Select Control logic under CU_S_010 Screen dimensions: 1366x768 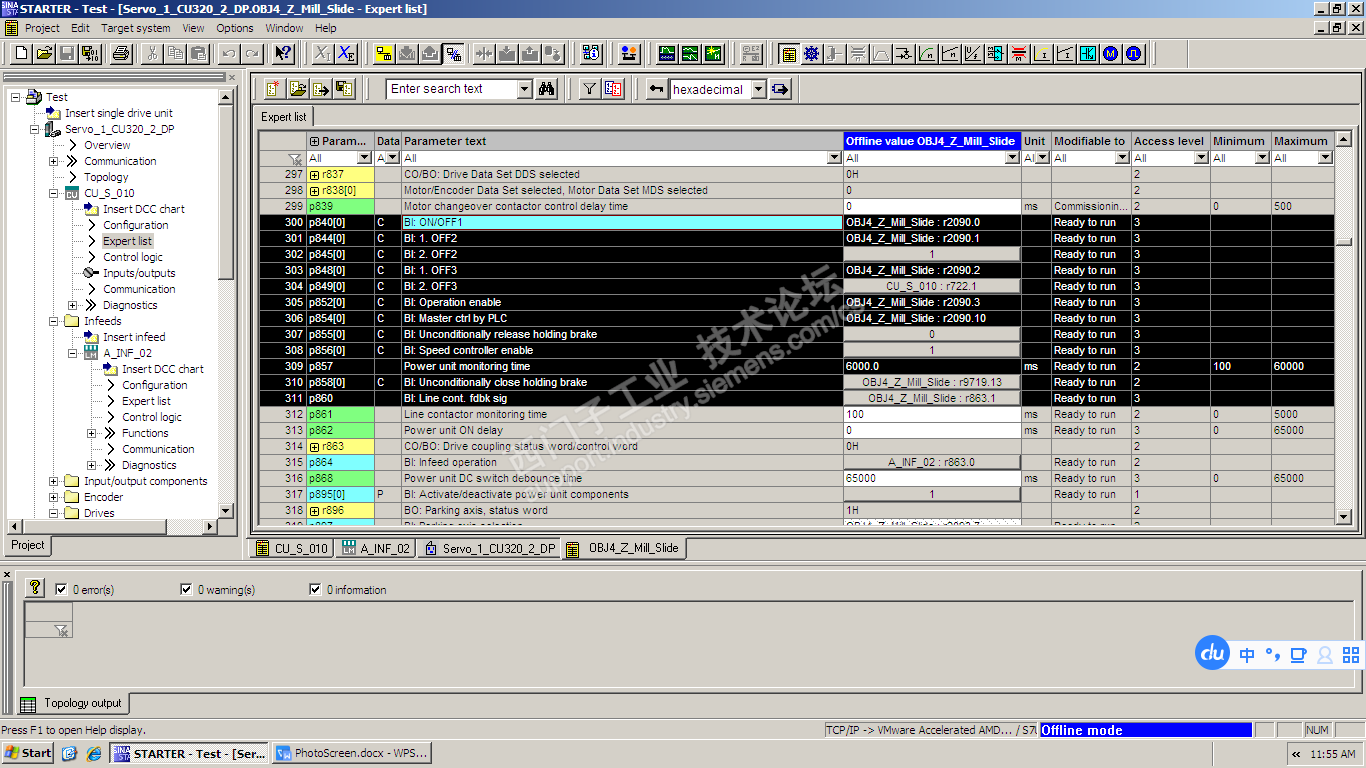coord(133,257)
